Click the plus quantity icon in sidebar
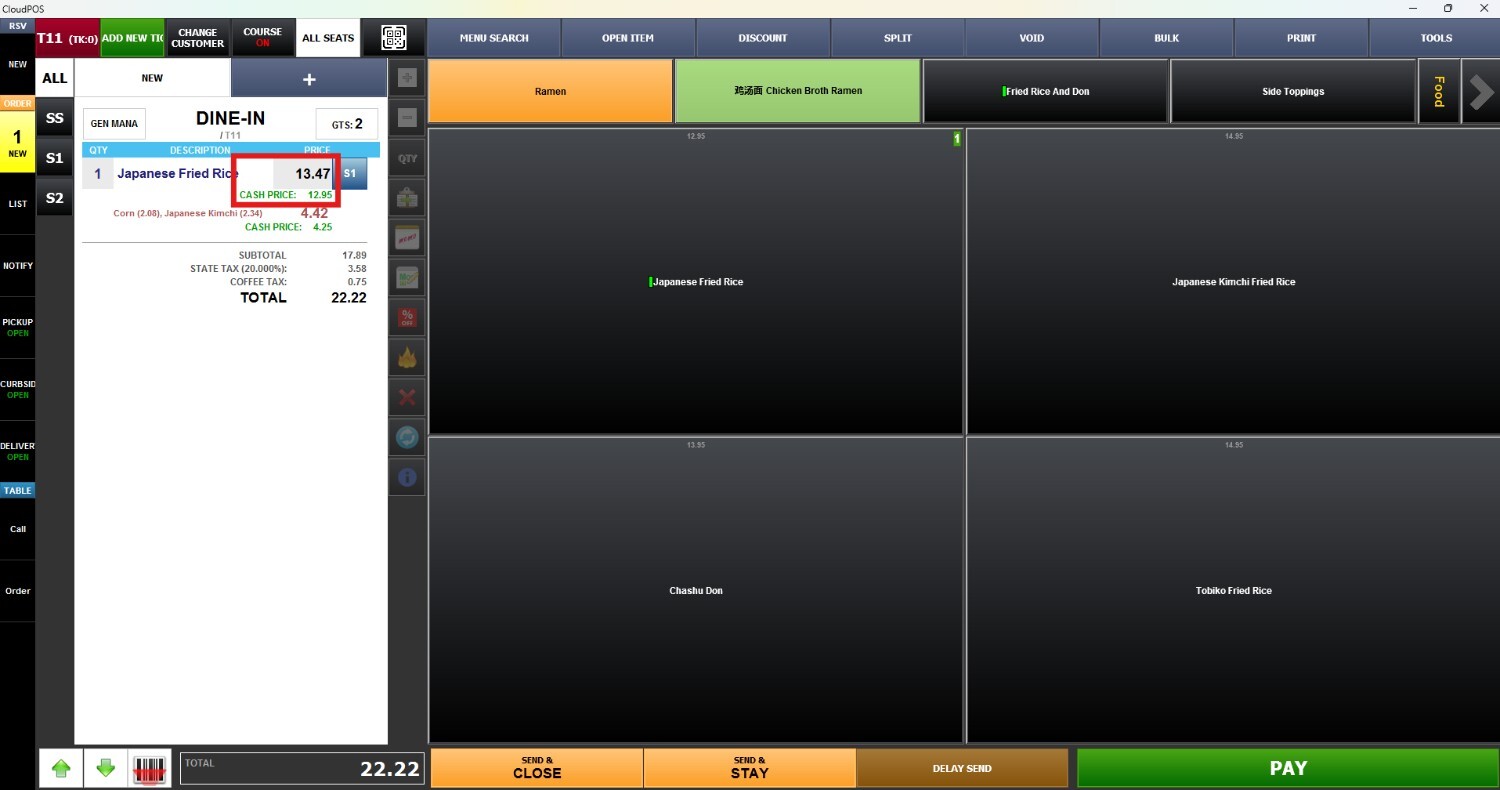The image size is (1500, 790). pos(407,78)
